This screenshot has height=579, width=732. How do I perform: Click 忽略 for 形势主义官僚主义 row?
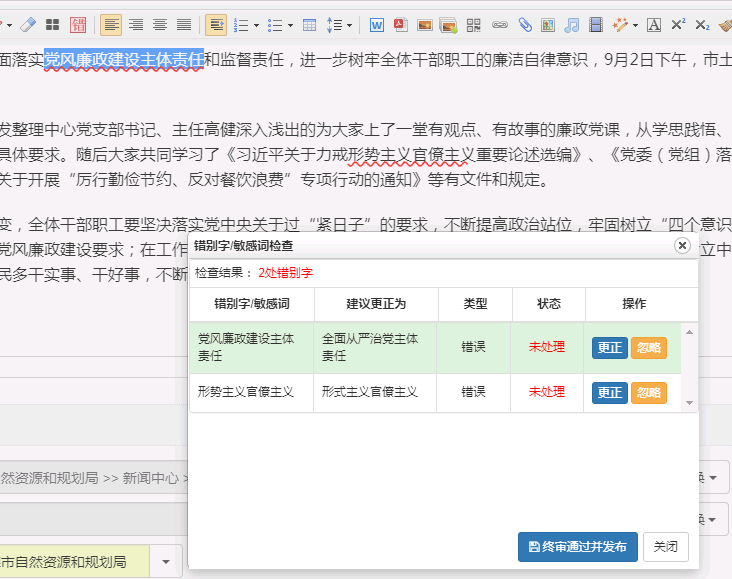pyautogui.click(x=648, y=393)
